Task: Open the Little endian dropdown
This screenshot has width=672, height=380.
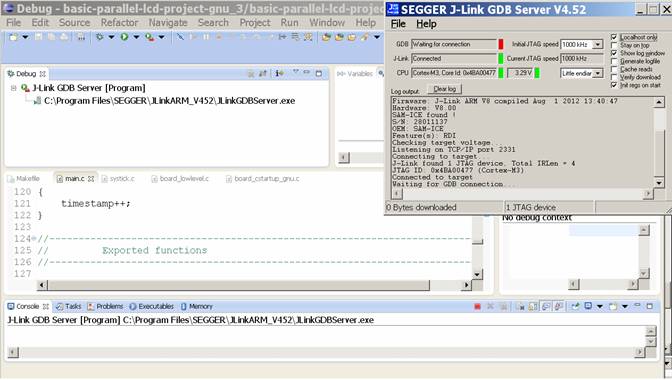Action: pyautogui.click(x=597, y=74)
